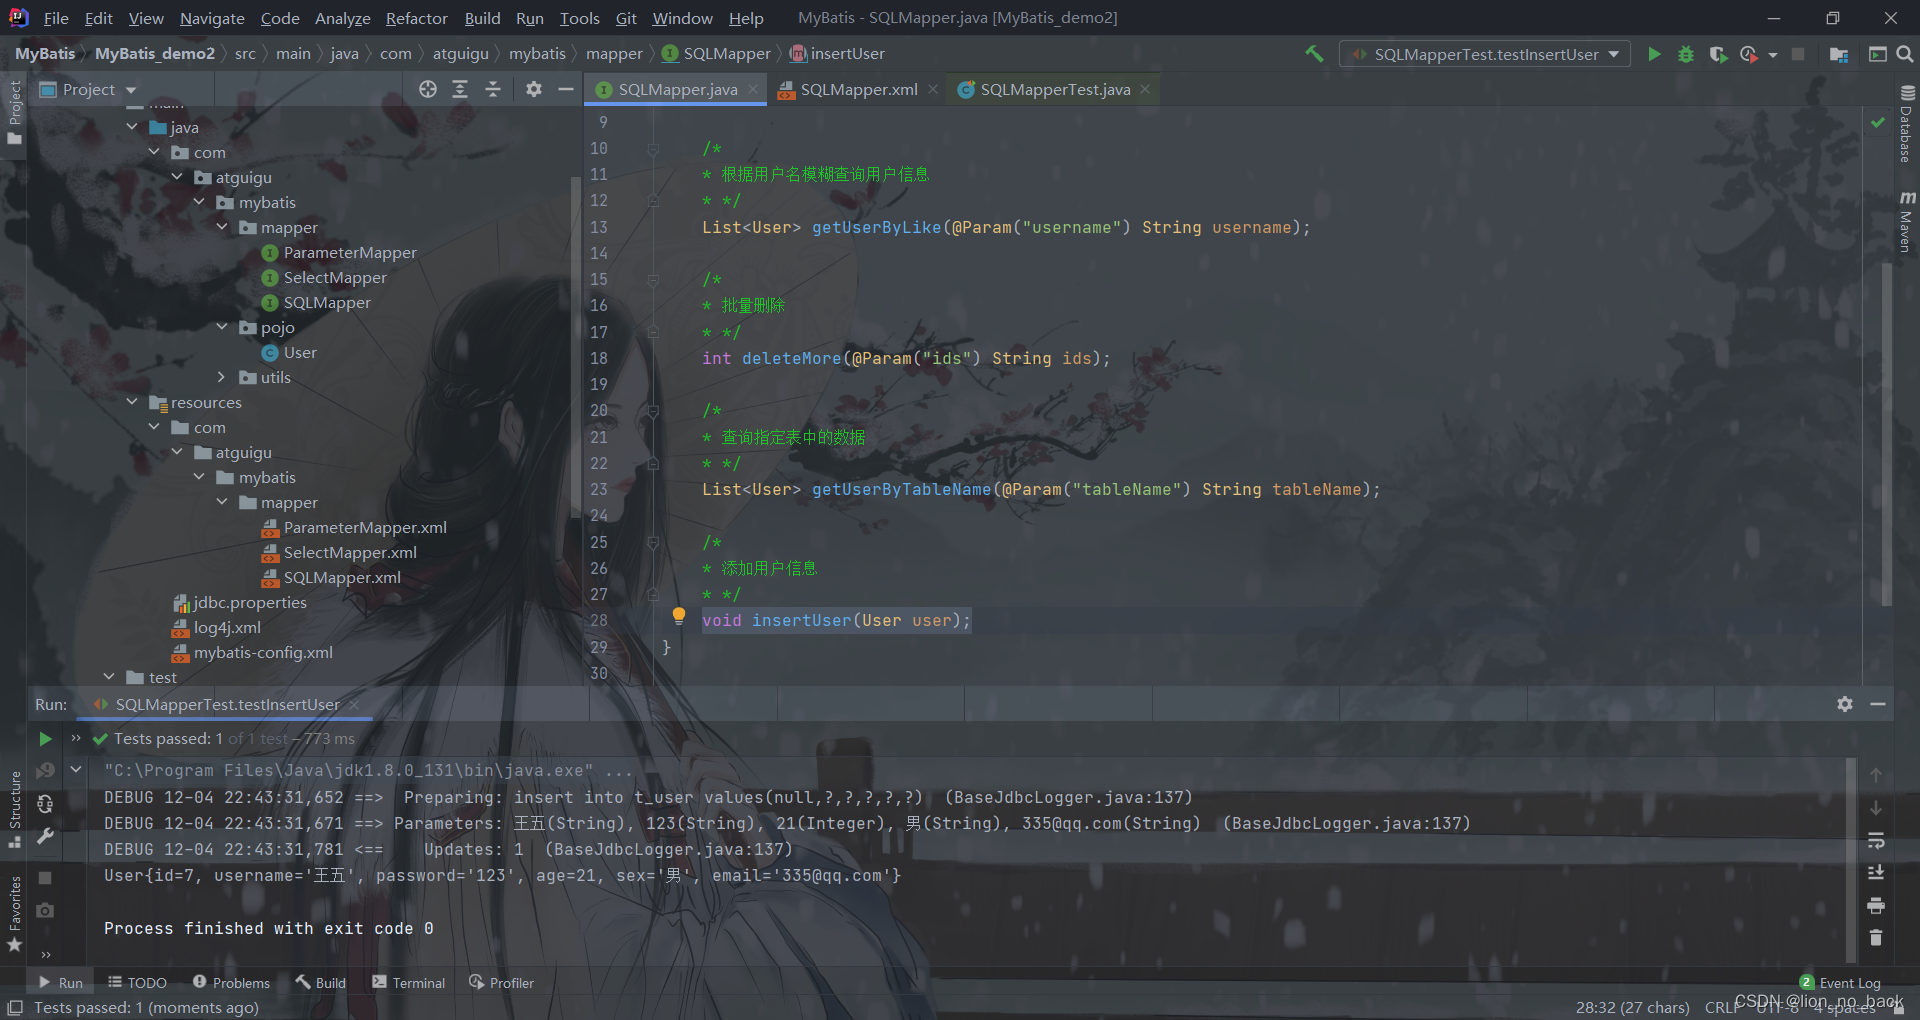Viewport: 1920px width, 1020px height.
Task: Collapse the pojo package
Action: coord(222,327)
